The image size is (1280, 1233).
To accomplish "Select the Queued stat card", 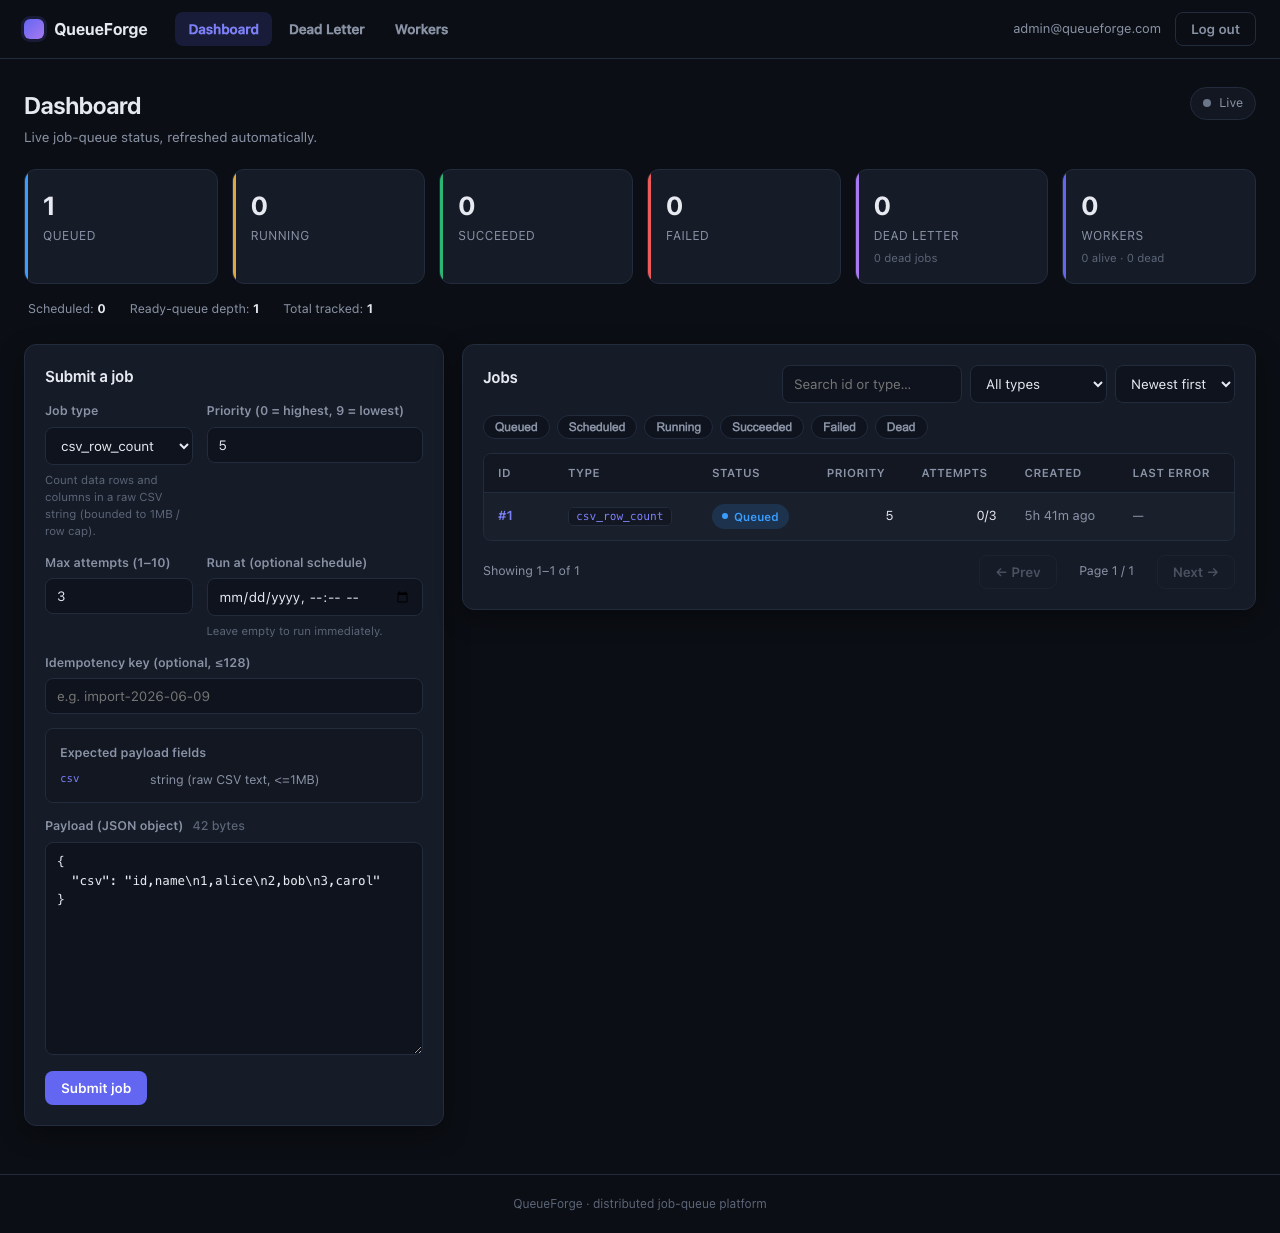I will [x=121, y=226].
